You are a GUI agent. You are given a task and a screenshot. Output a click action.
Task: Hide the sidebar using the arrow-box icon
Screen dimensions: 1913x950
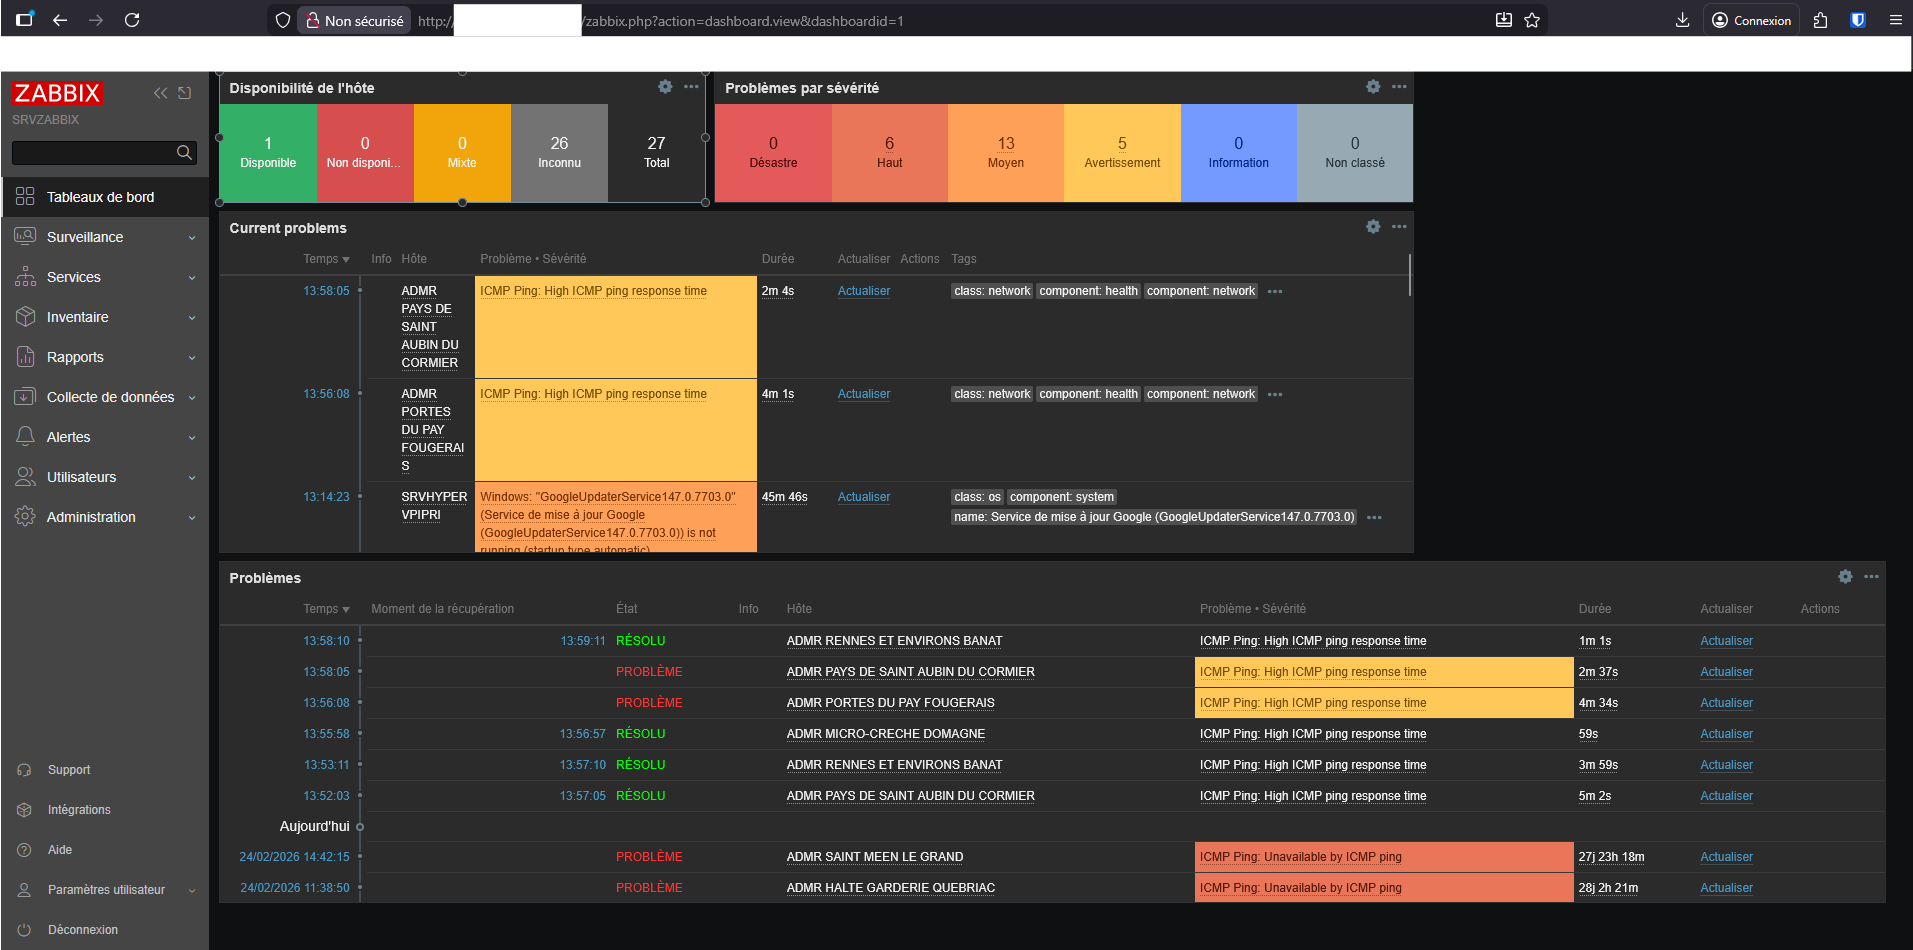(x=185, y=93)
